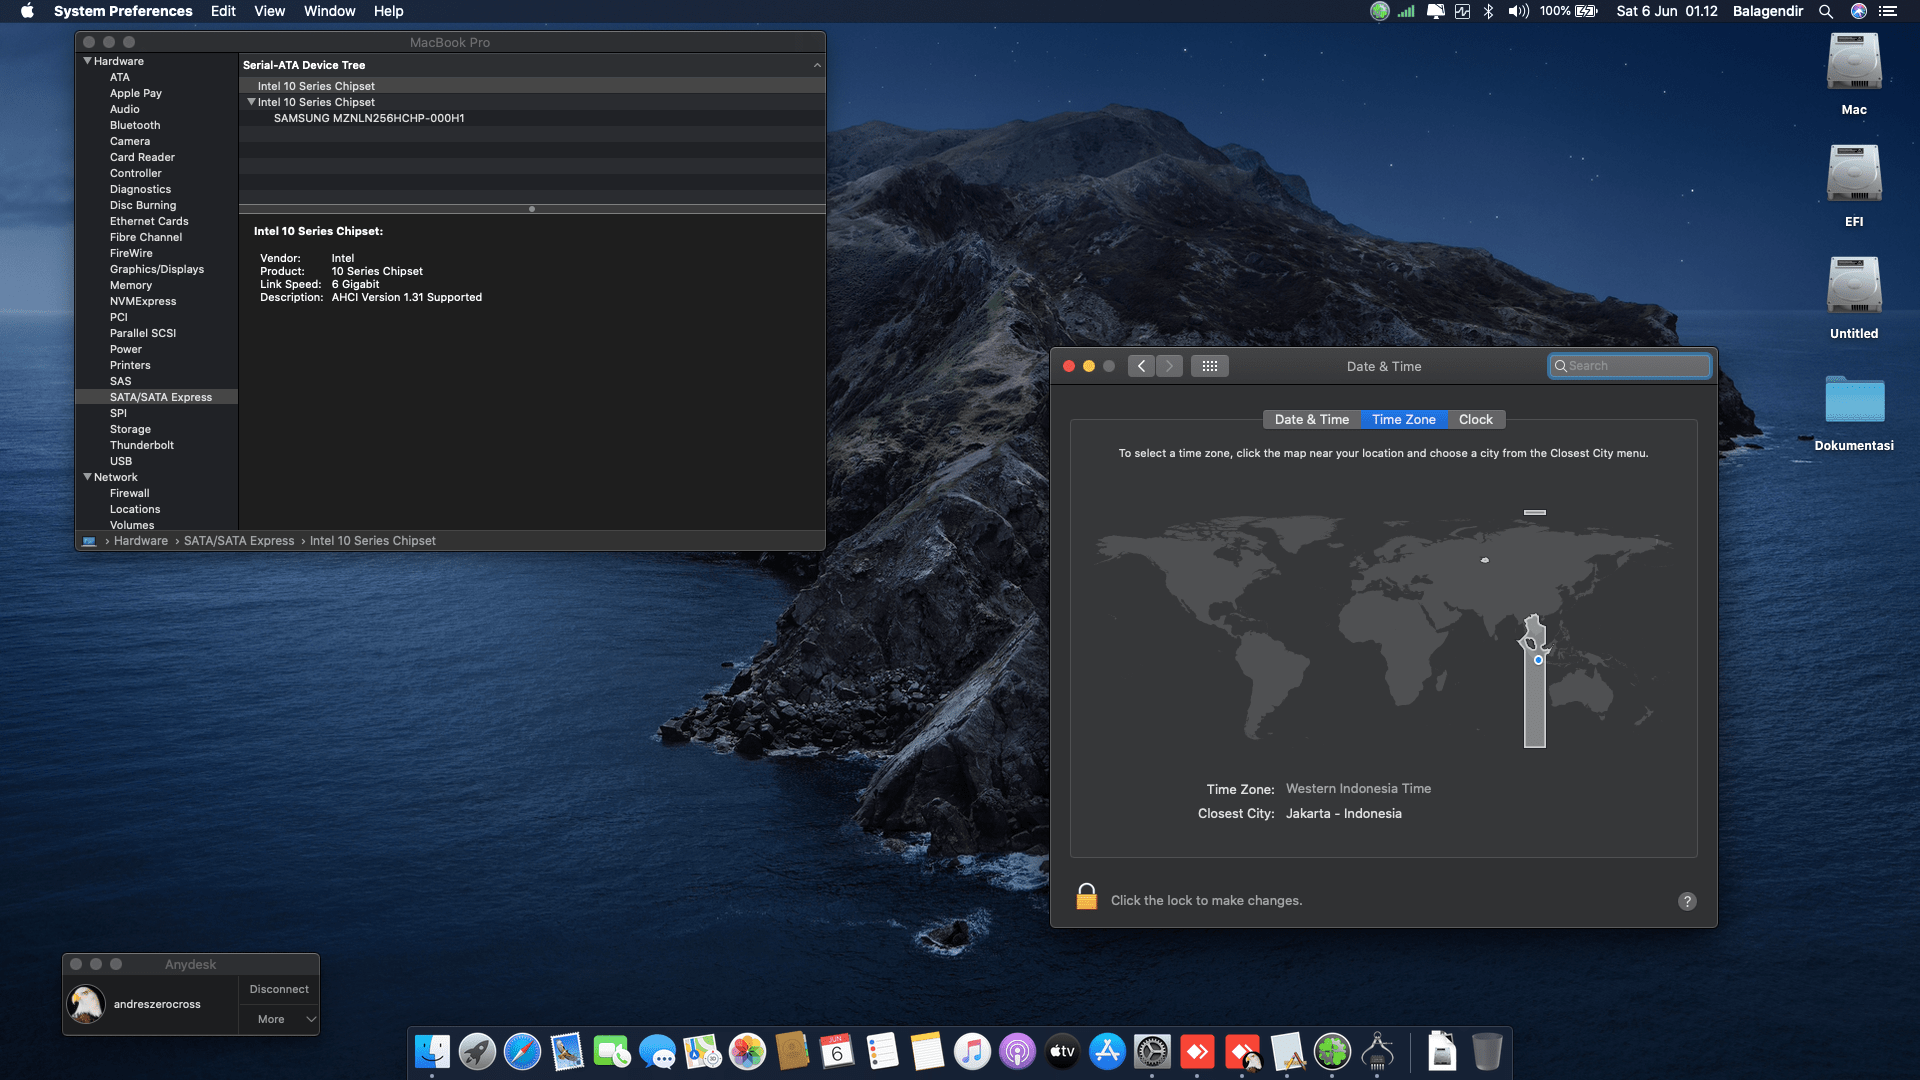Screen dimensions: 1920x1080
Task: Open Notes from the Dock
Action: 927,1051
